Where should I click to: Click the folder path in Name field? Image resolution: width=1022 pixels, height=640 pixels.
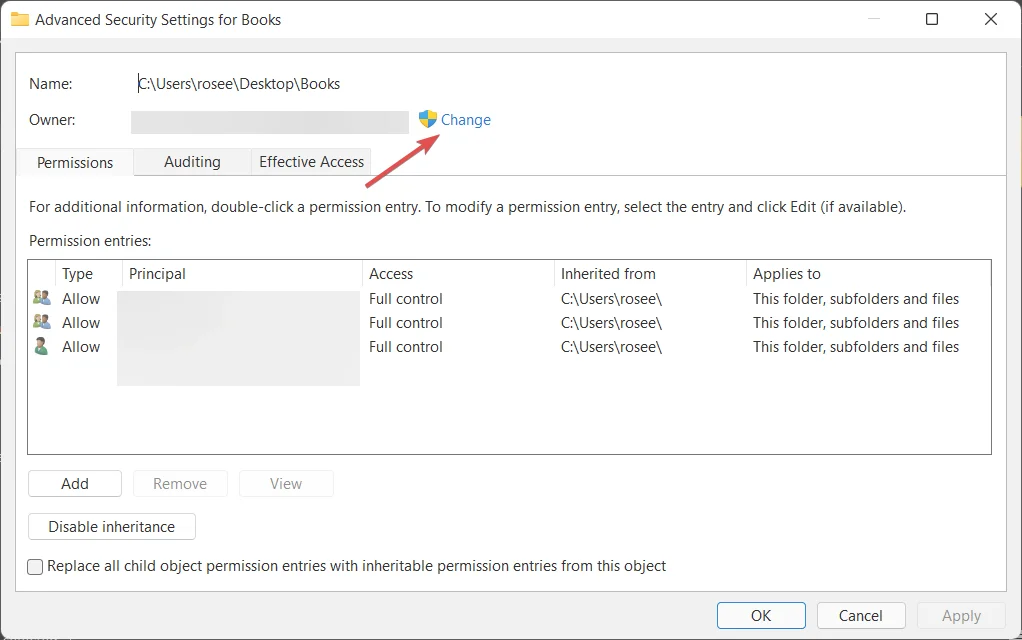click(240, 84)
